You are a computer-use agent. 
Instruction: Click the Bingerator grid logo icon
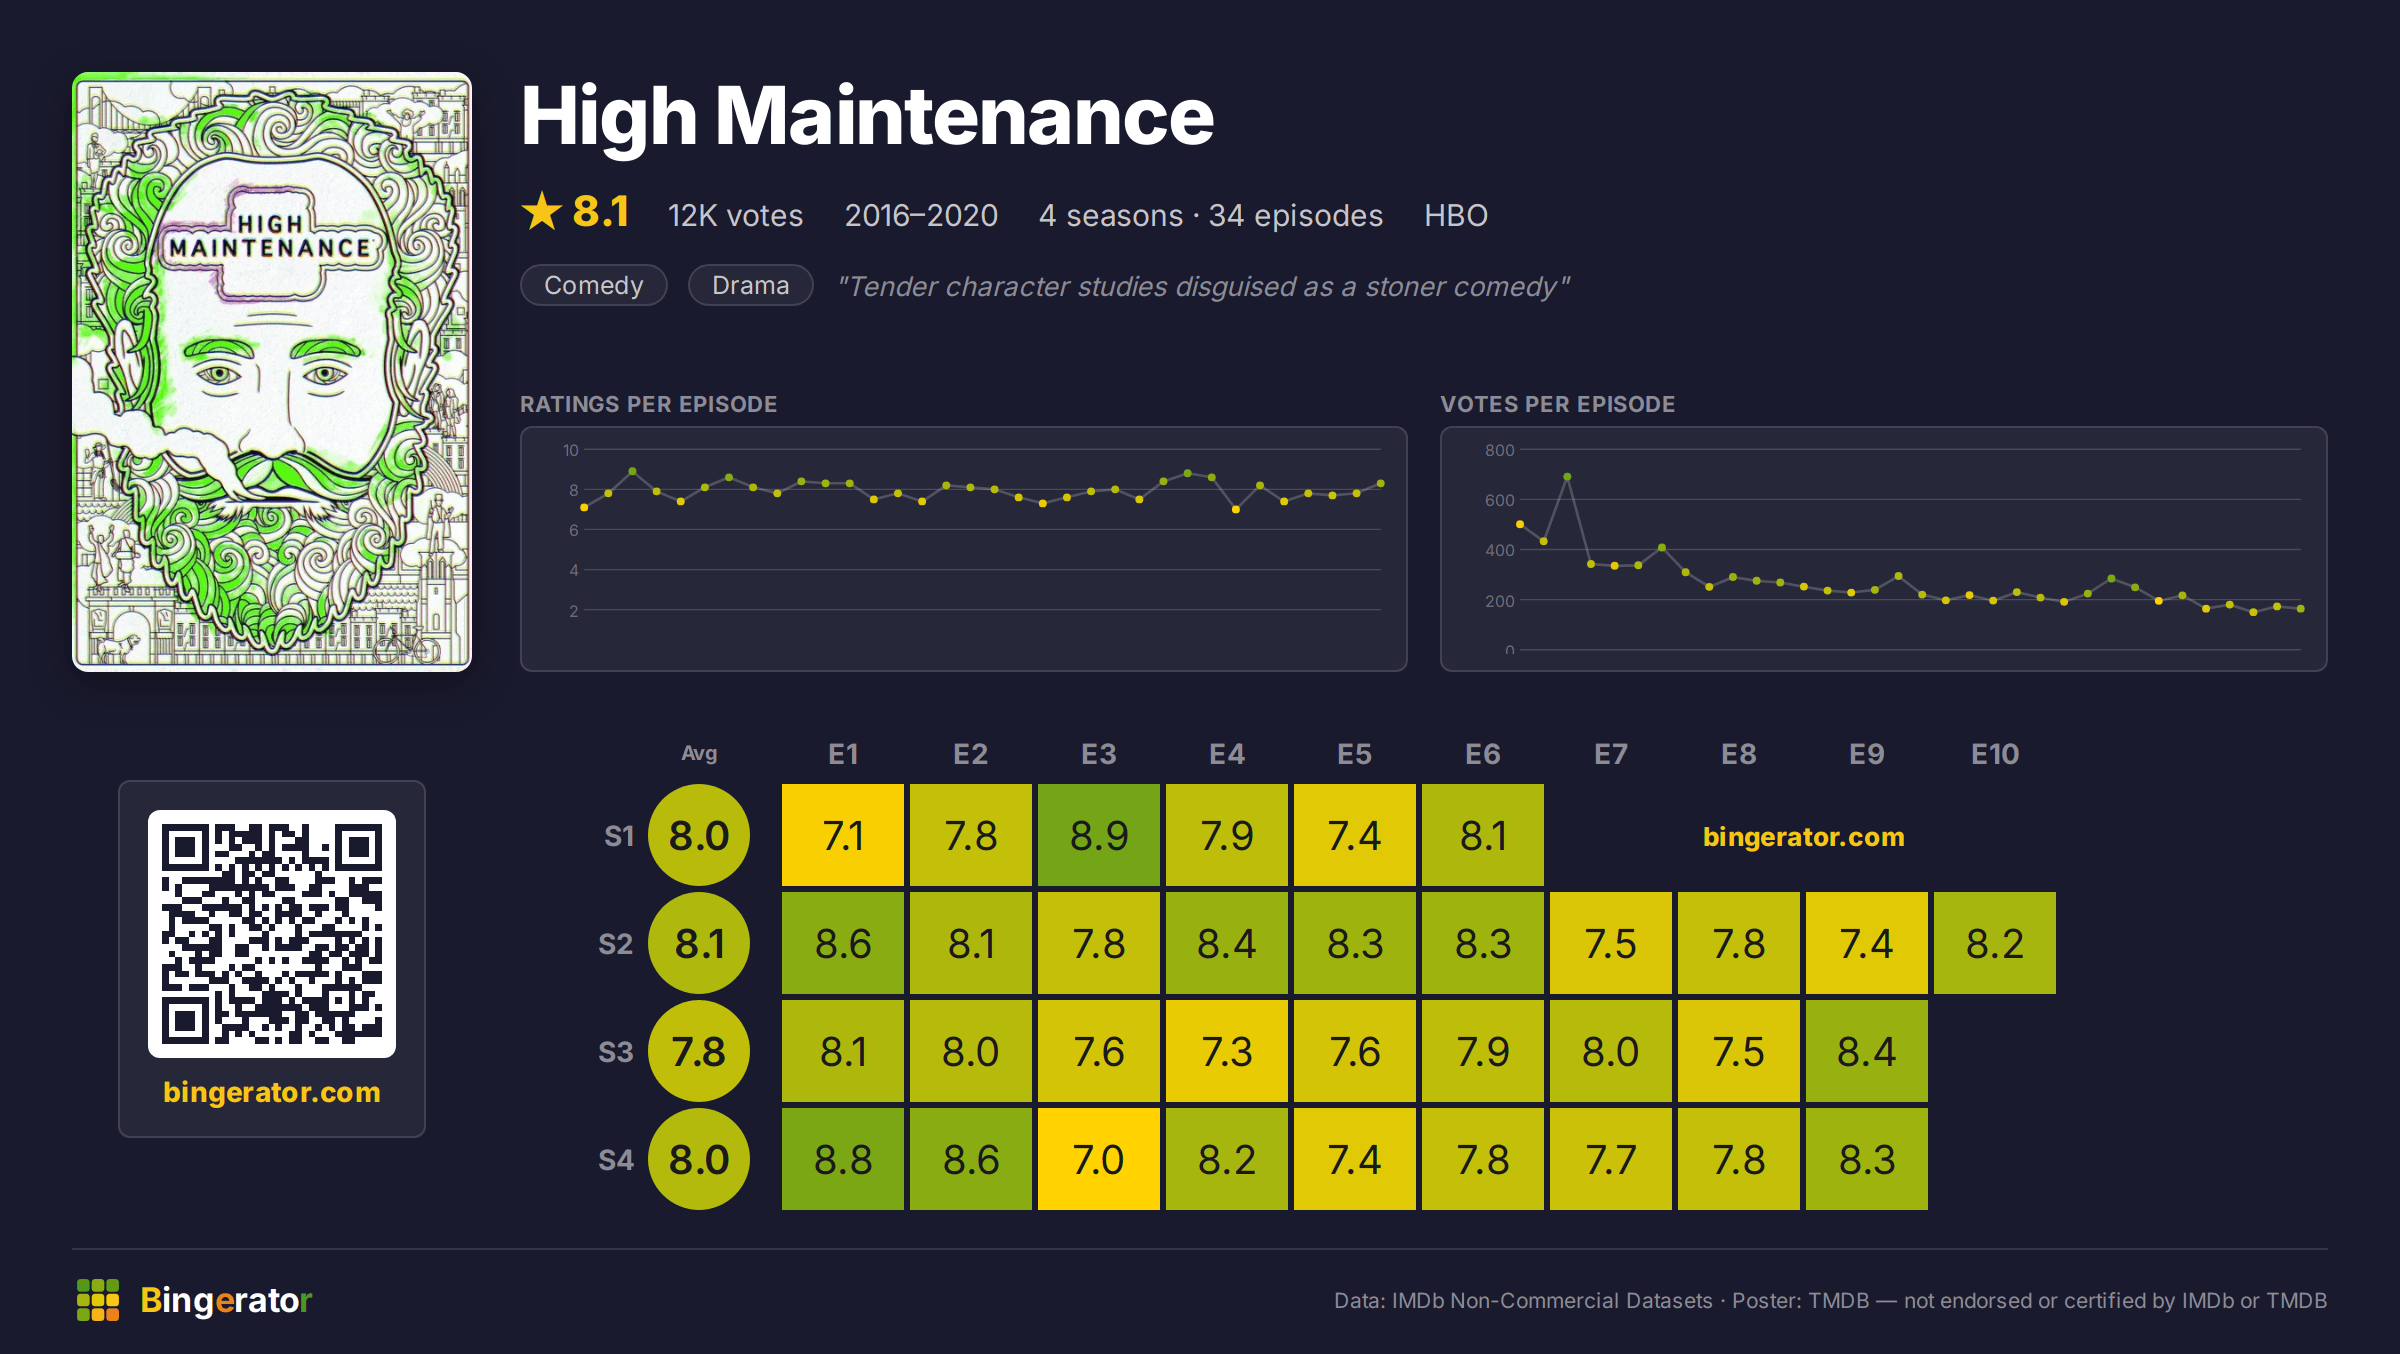tap(98, 1300)
